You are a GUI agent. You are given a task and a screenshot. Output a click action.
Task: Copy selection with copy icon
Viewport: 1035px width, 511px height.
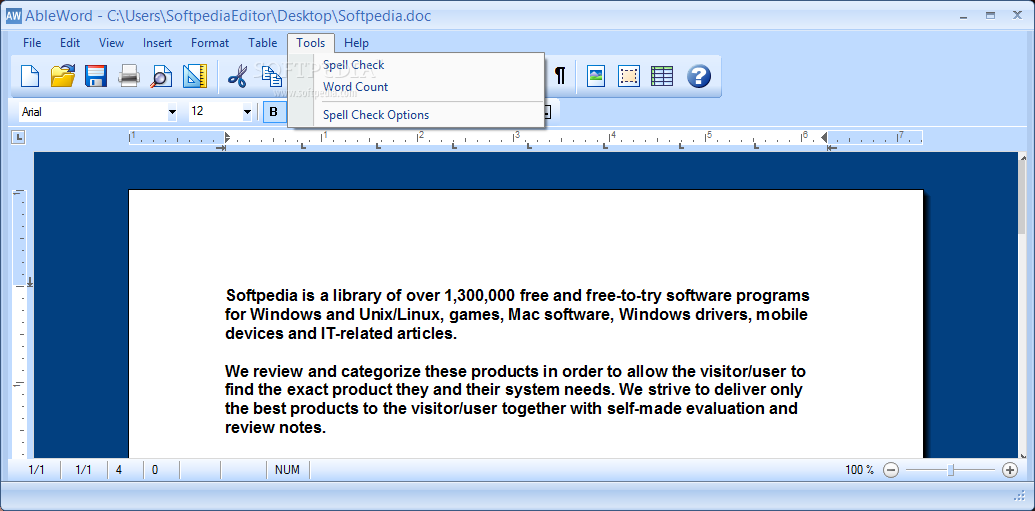[271, 76]
